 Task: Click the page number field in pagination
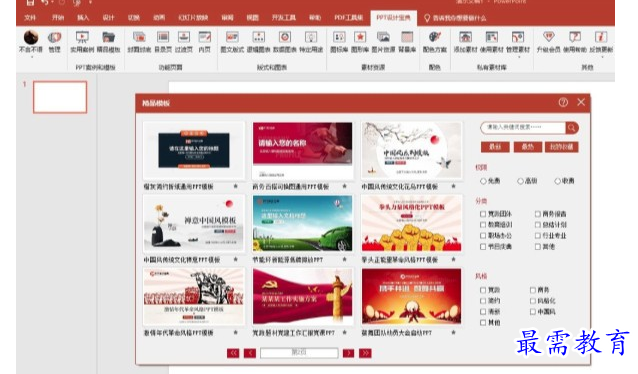coord(299,353)
